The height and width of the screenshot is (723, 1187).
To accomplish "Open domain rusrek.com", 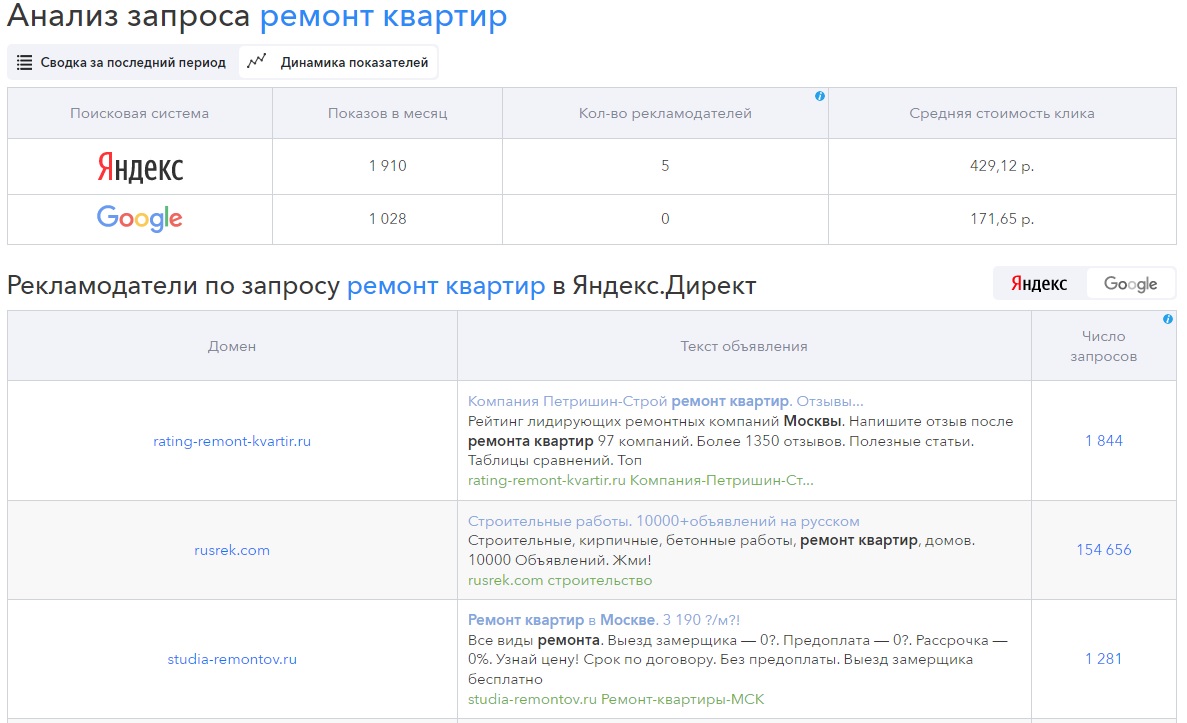I will 232,550.
